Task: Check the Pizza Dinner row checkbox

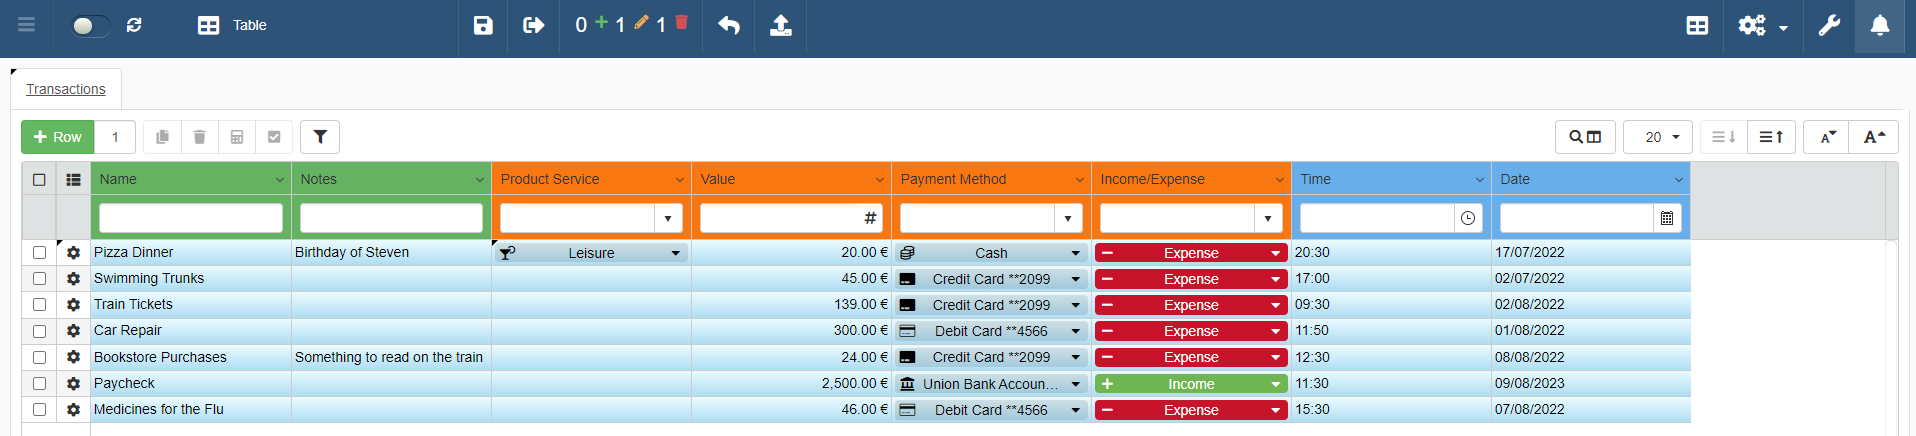Action: pos(39,253)
